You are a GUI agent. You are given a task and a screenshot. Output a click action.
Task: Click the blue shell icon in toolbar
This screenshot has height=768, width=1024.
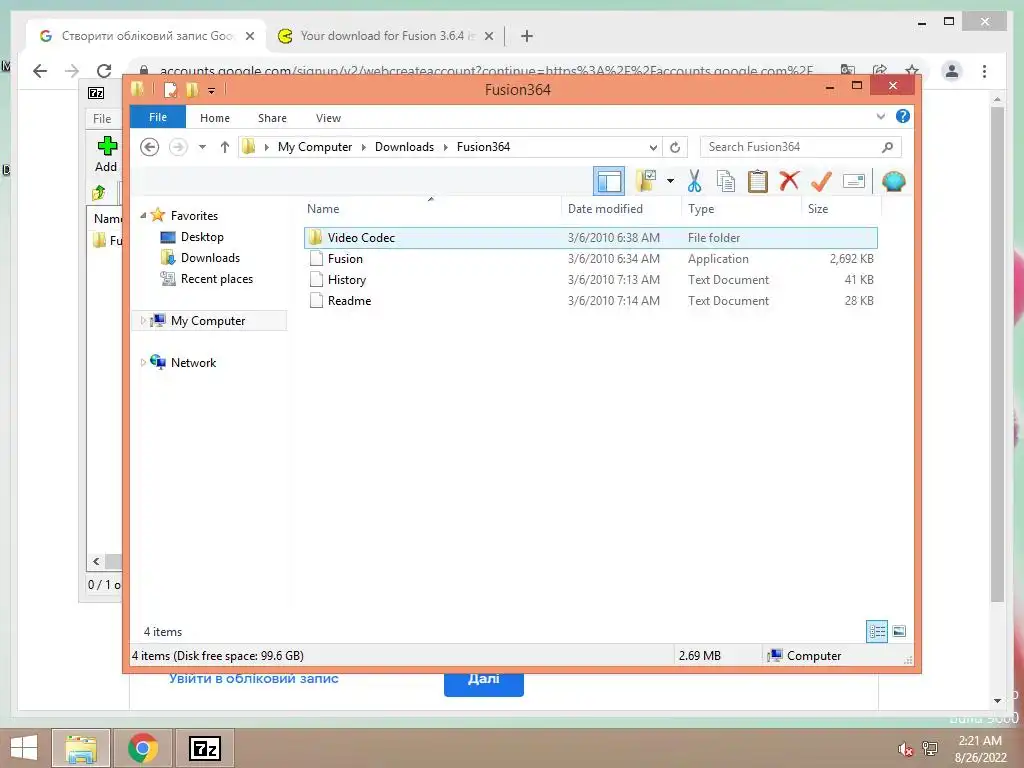[893, 181]
